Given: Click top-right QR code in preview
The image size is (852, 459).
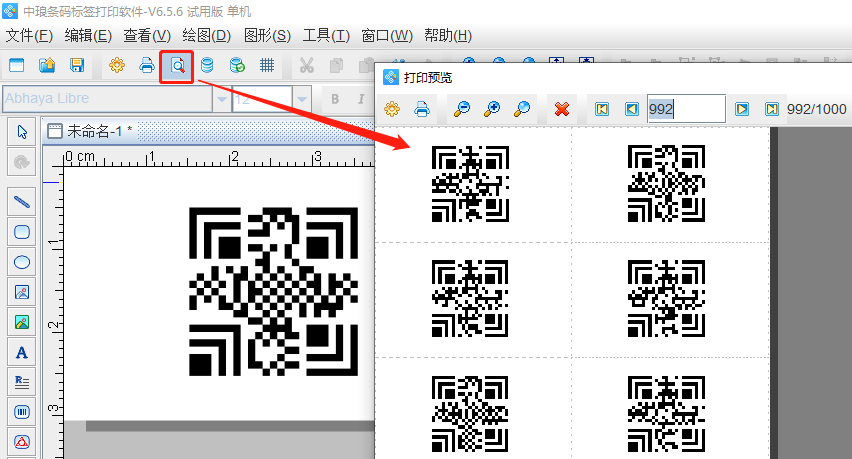Looking at the screenshot, I should pyautogui.click(x=666, y=184).
